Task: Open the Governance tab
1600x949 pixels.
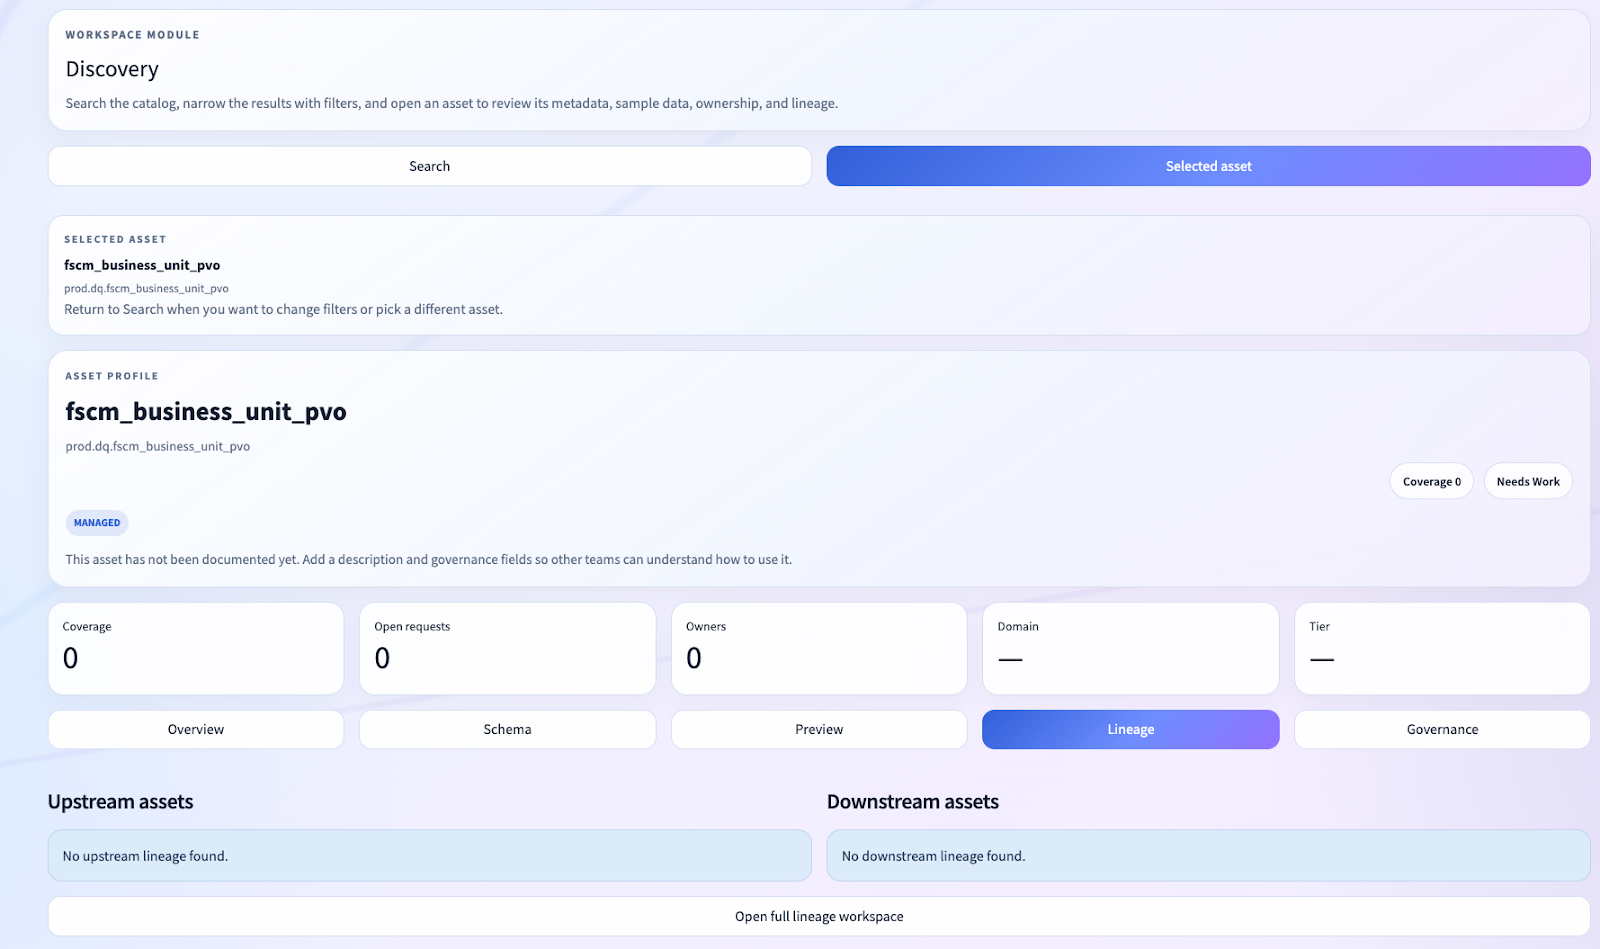Action: 1442,730
